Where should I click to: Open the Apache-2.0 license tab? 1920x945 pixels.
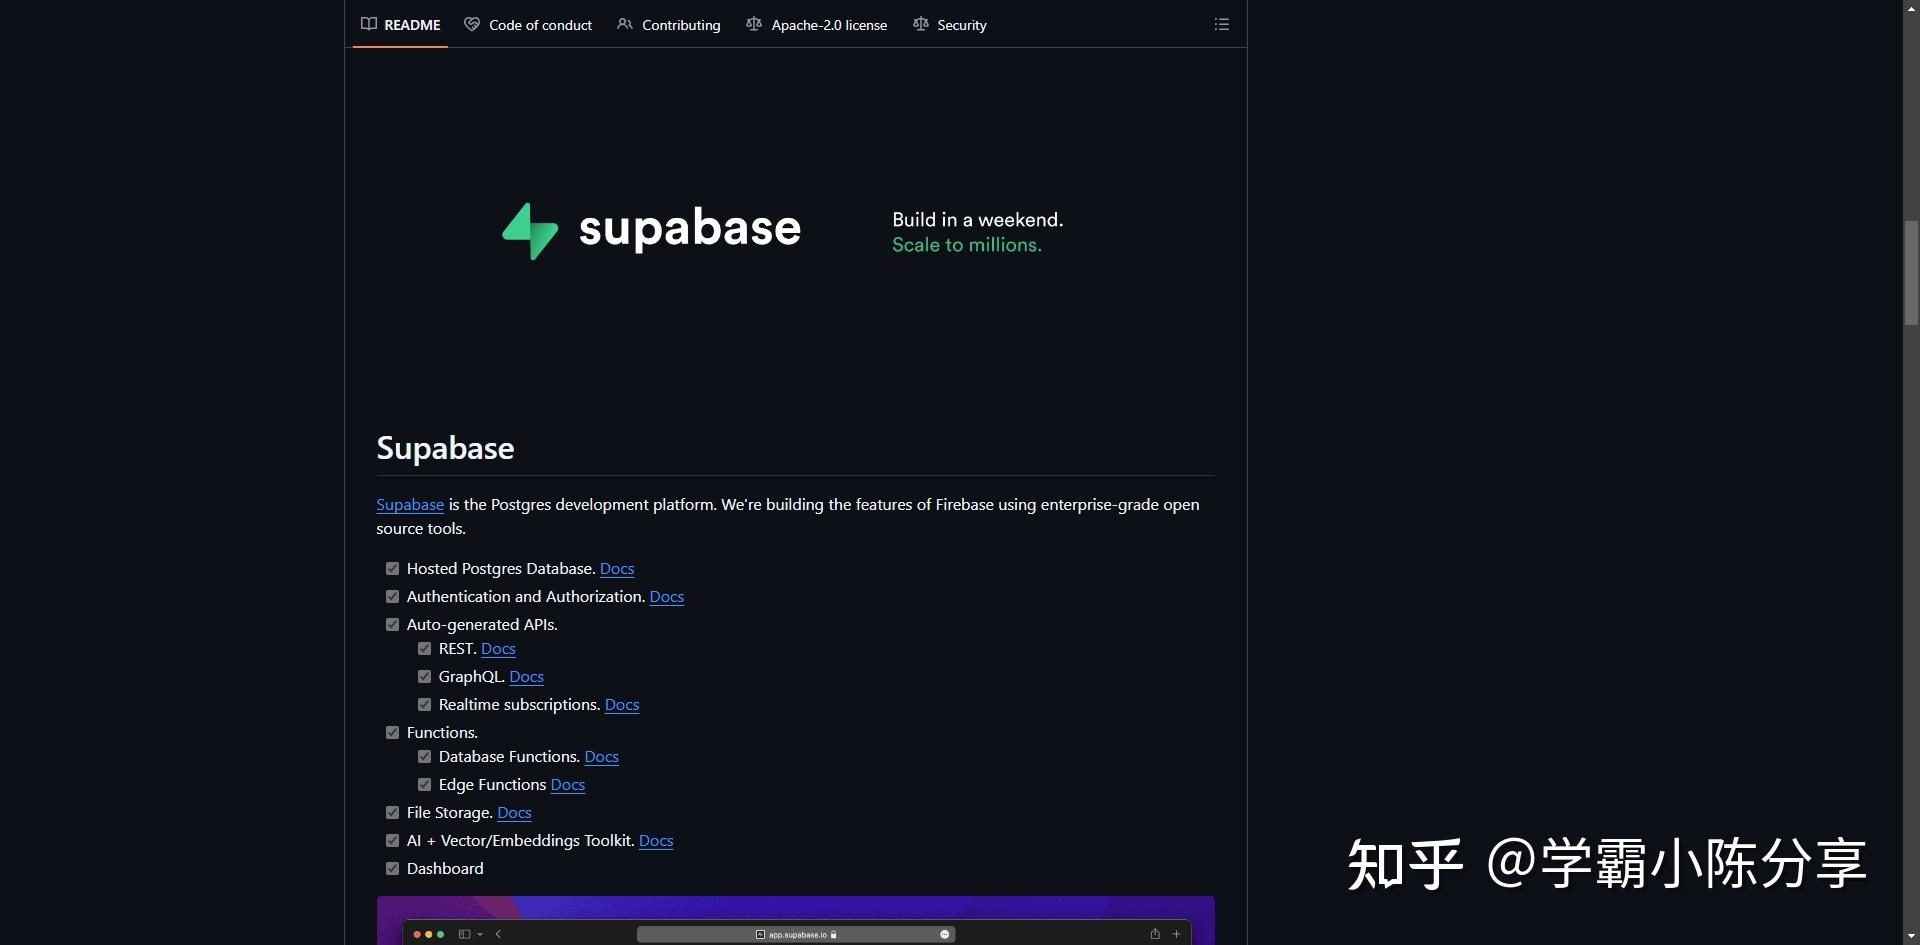[816, 24]
